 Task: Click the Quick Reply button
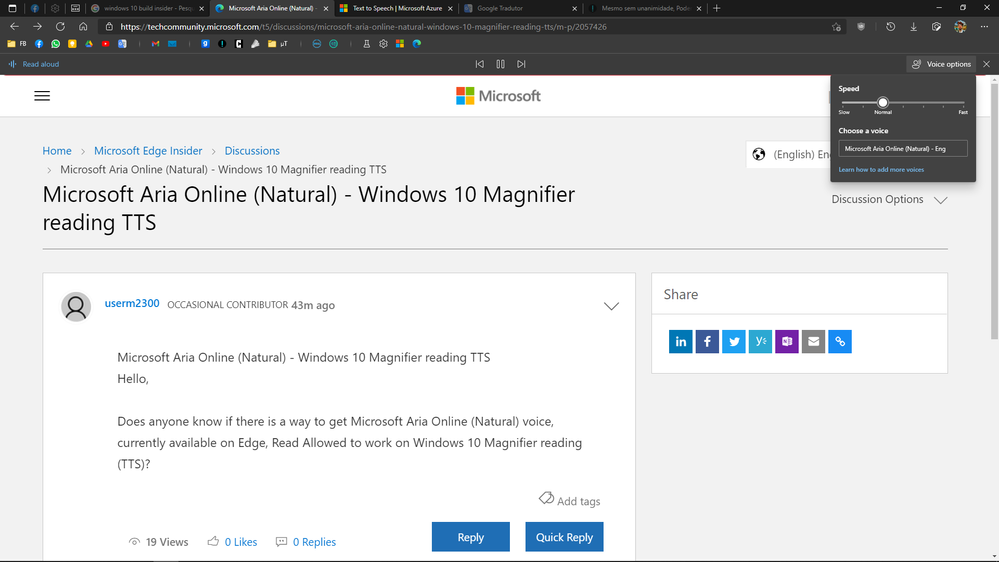[564, 537]
